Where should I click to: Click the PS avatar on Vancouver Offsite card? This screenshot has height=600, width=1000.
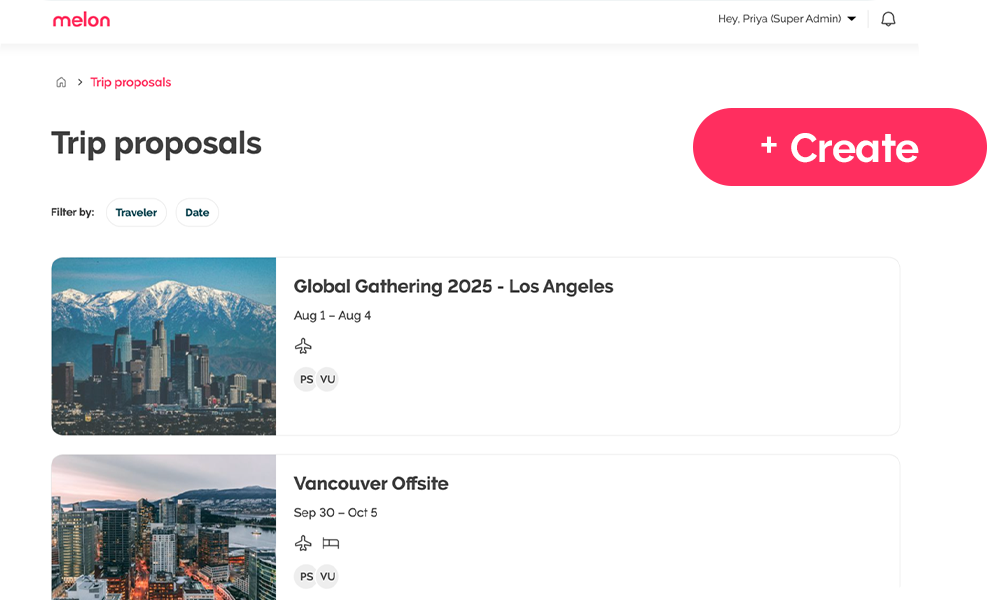[x=306, y=576]
